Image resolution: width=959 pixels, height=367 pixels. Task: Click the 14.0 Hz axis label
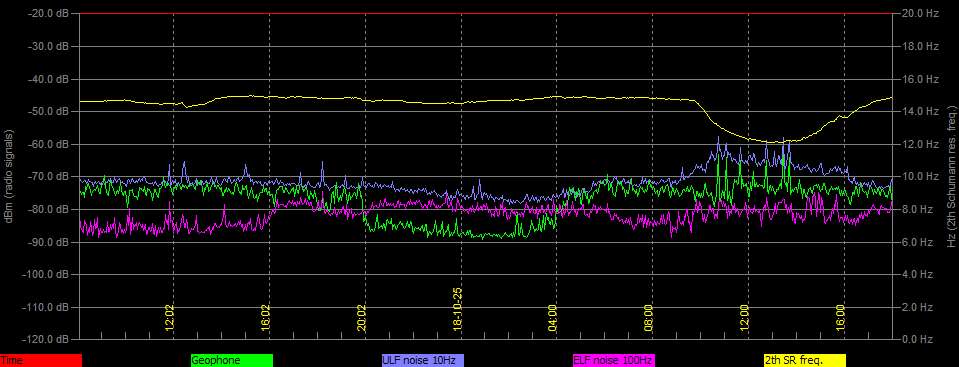tap(921, 111)
